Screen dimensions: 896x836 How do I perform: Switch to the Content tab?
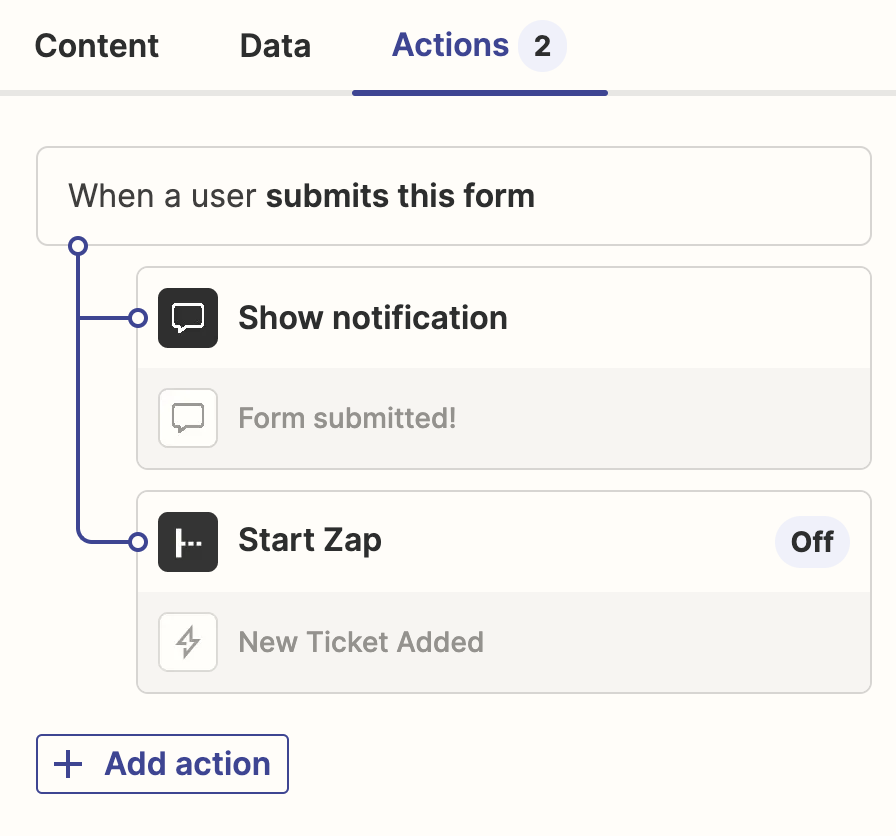pyautogui.click(x=97, y=46)
